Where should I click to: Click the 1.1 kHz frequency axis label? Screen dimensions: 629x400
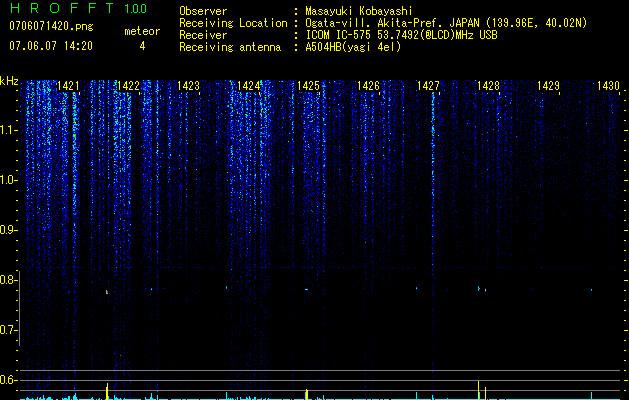point(8,130)
